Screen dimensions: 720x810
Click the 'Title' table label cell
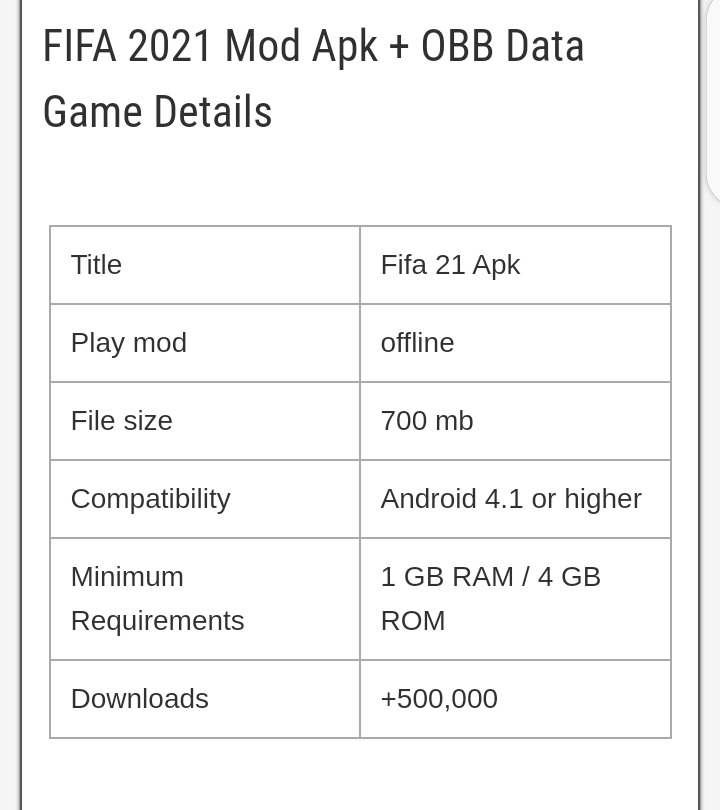pyautogui.click(x=96, y=265)
